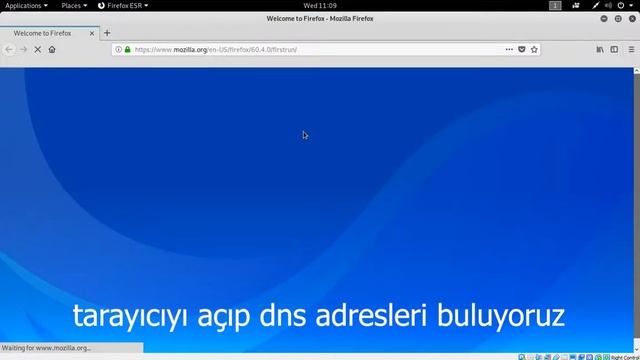This screenshot has height=360, width=640.
Task: Click the scrollbar up arrow
Action: tap(637, 71)
